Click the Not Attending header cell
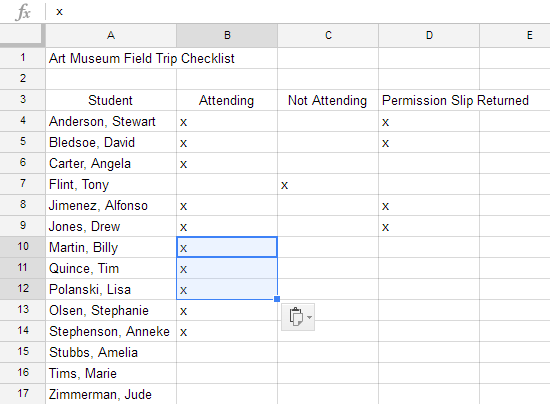 click(328, 100)
